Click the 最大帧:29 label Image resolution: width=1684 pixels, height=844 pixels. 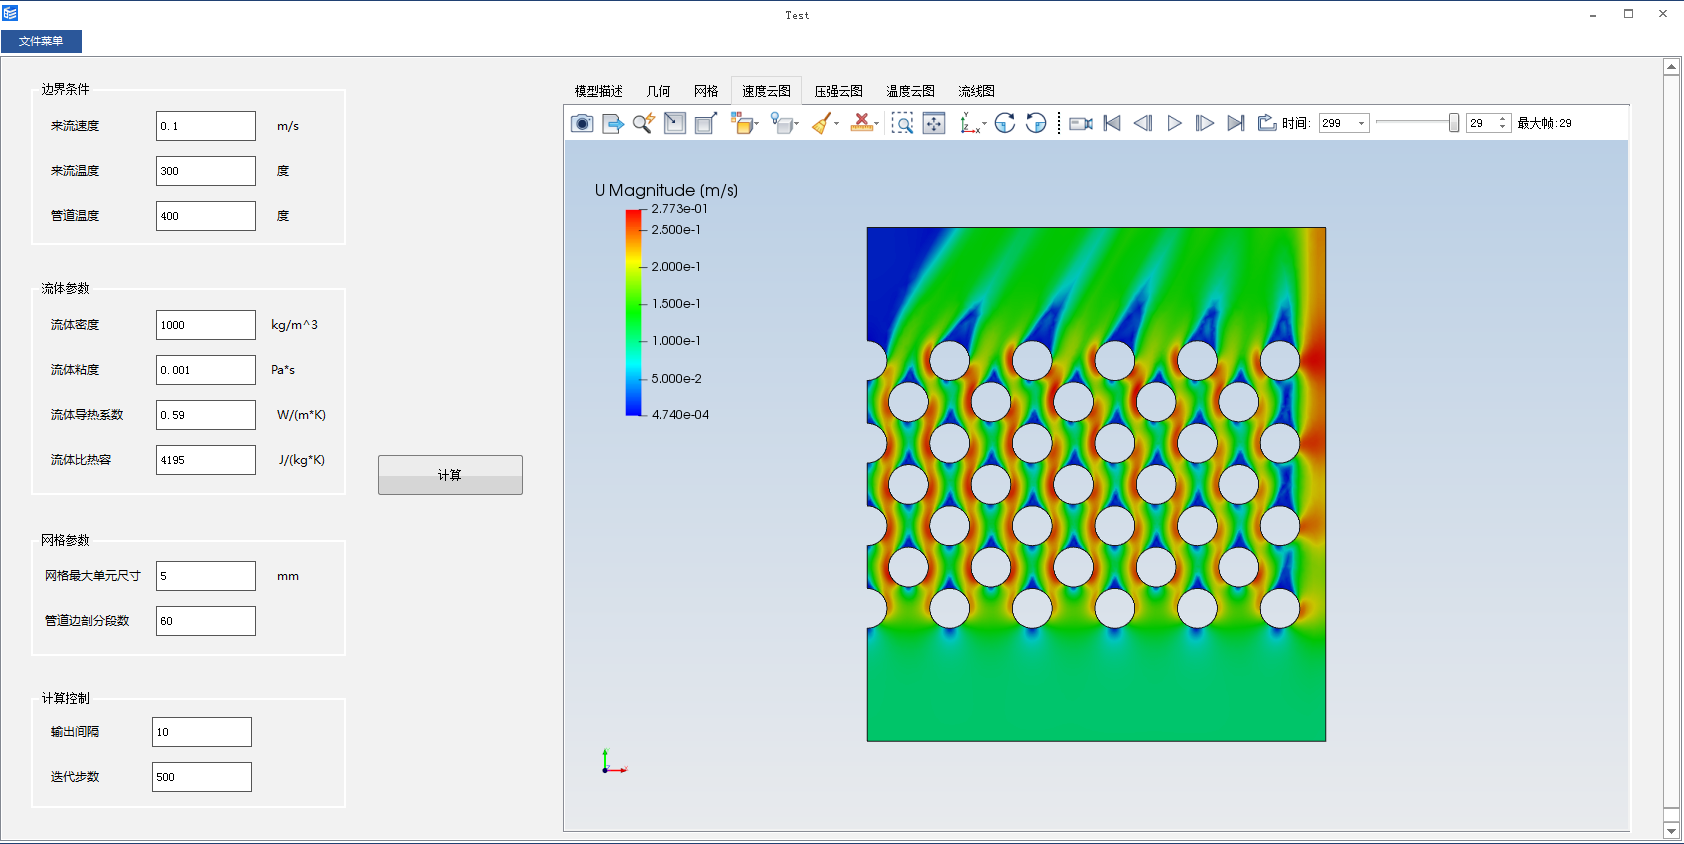(1544, 123)
